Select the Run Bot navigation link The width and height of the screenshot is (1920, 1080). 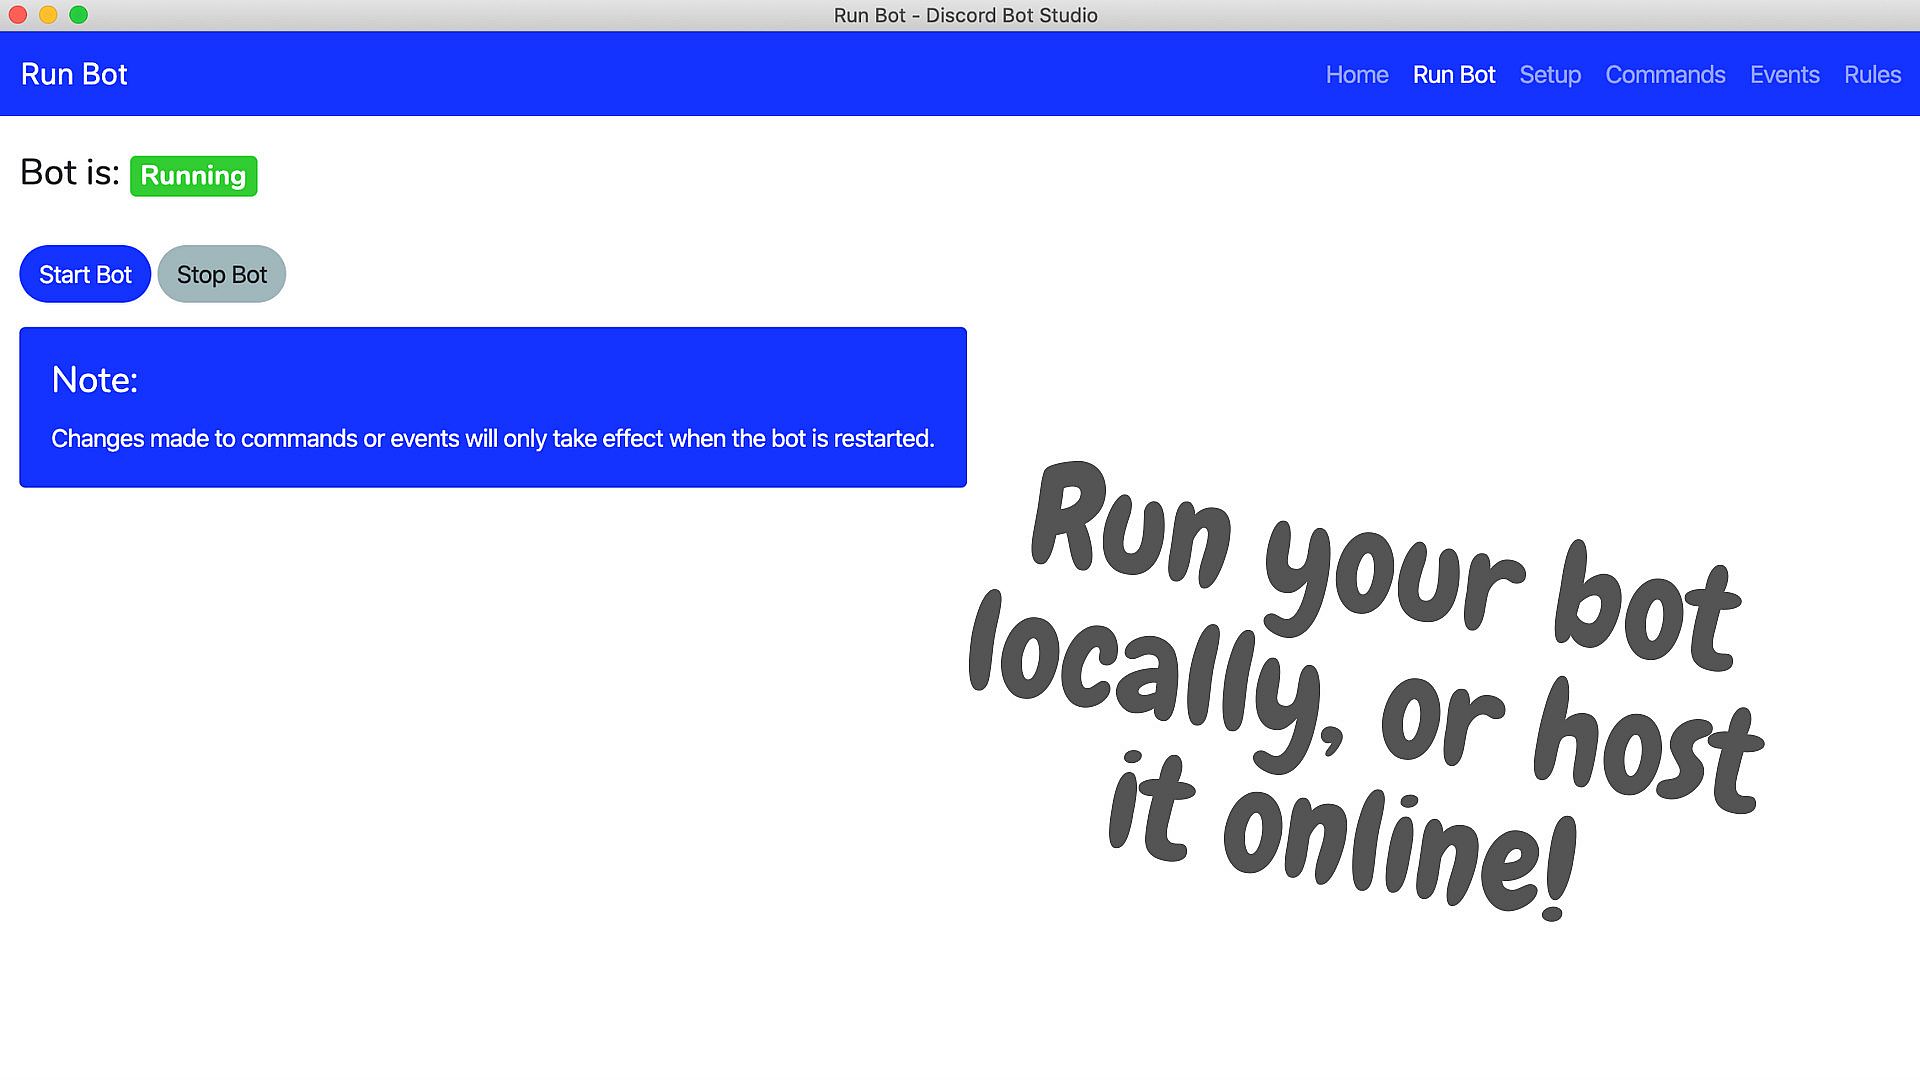pos(1453,75)
